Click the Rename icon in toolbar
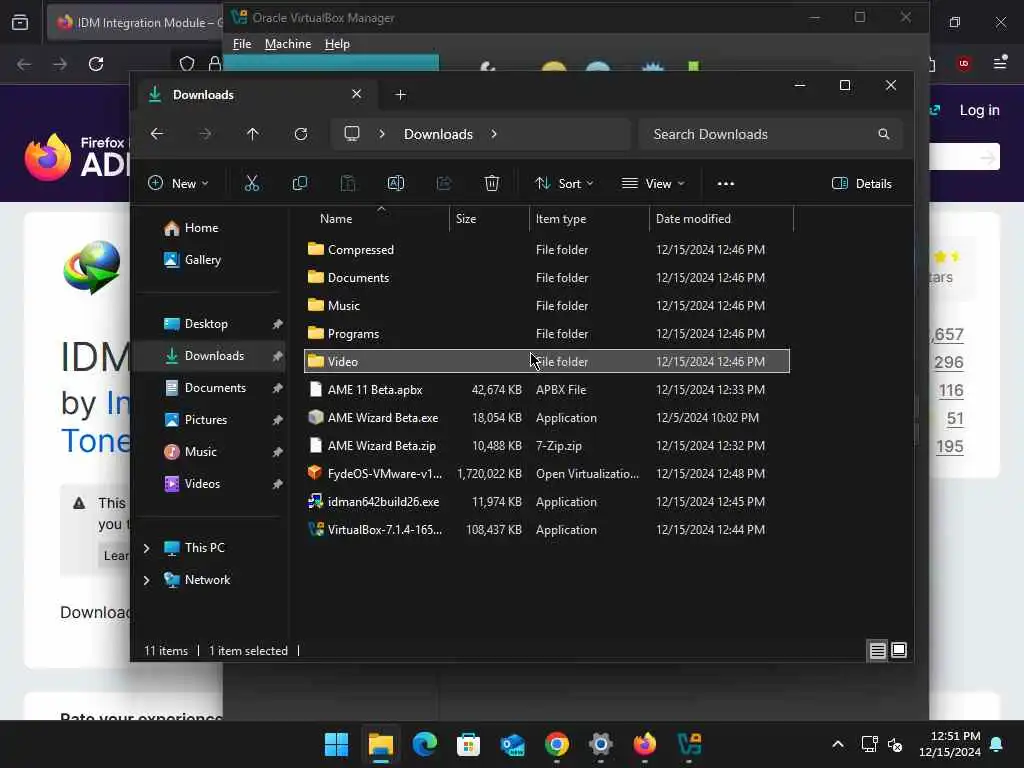The height and width of the screenshot is (768, 1024). tap(396, 184)
